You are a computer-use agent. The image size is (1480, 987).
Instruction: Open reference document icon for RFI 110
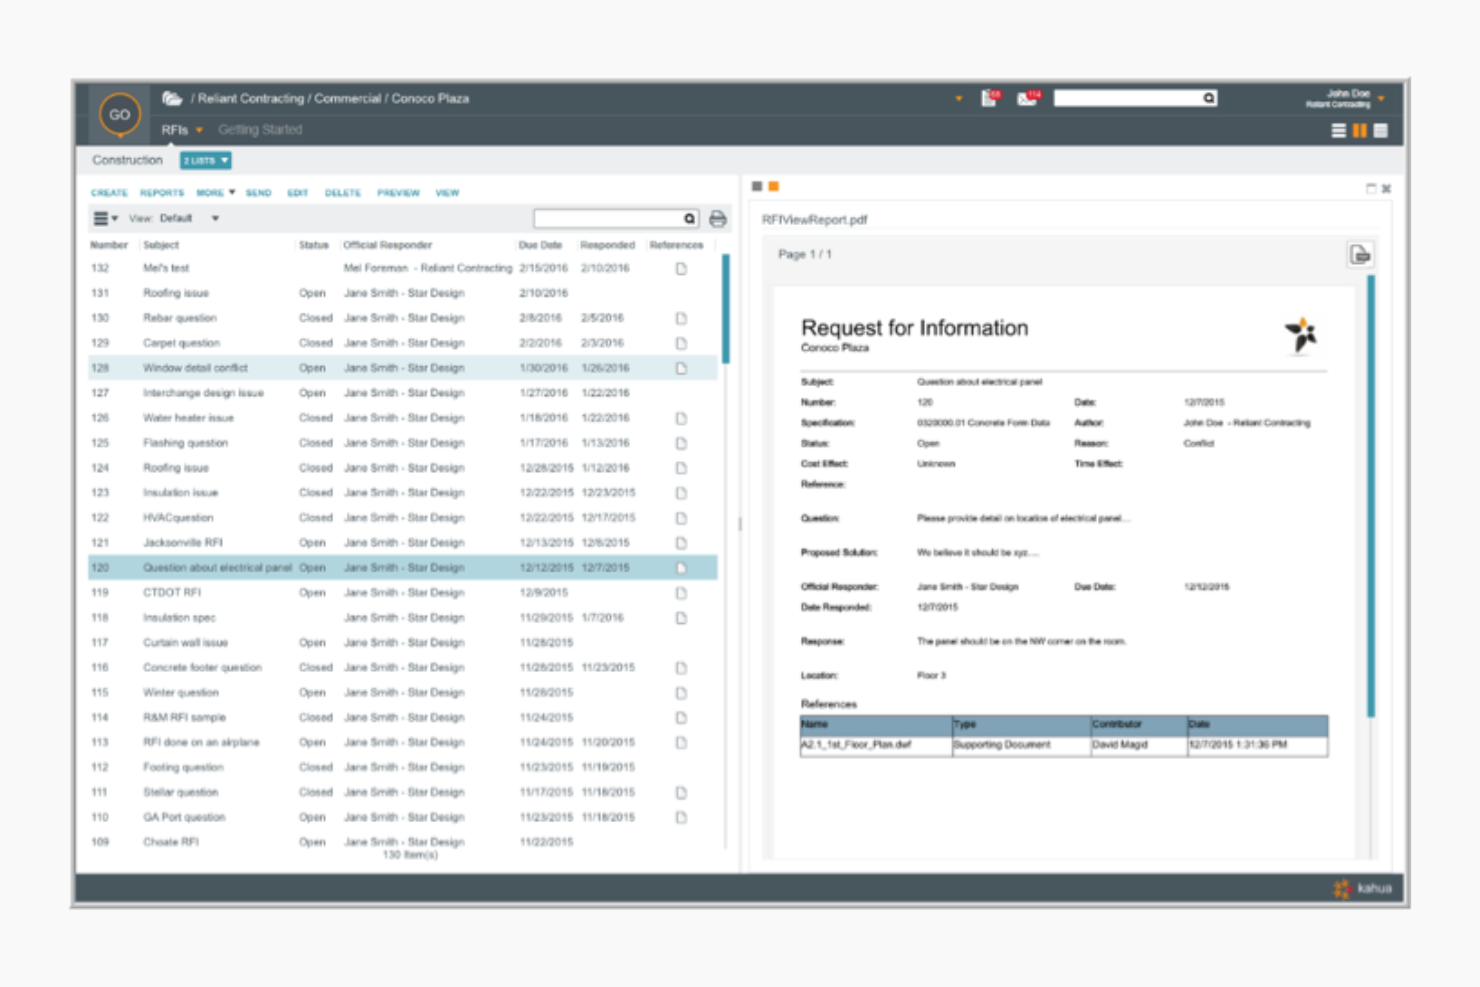click(x=681, y=818)
